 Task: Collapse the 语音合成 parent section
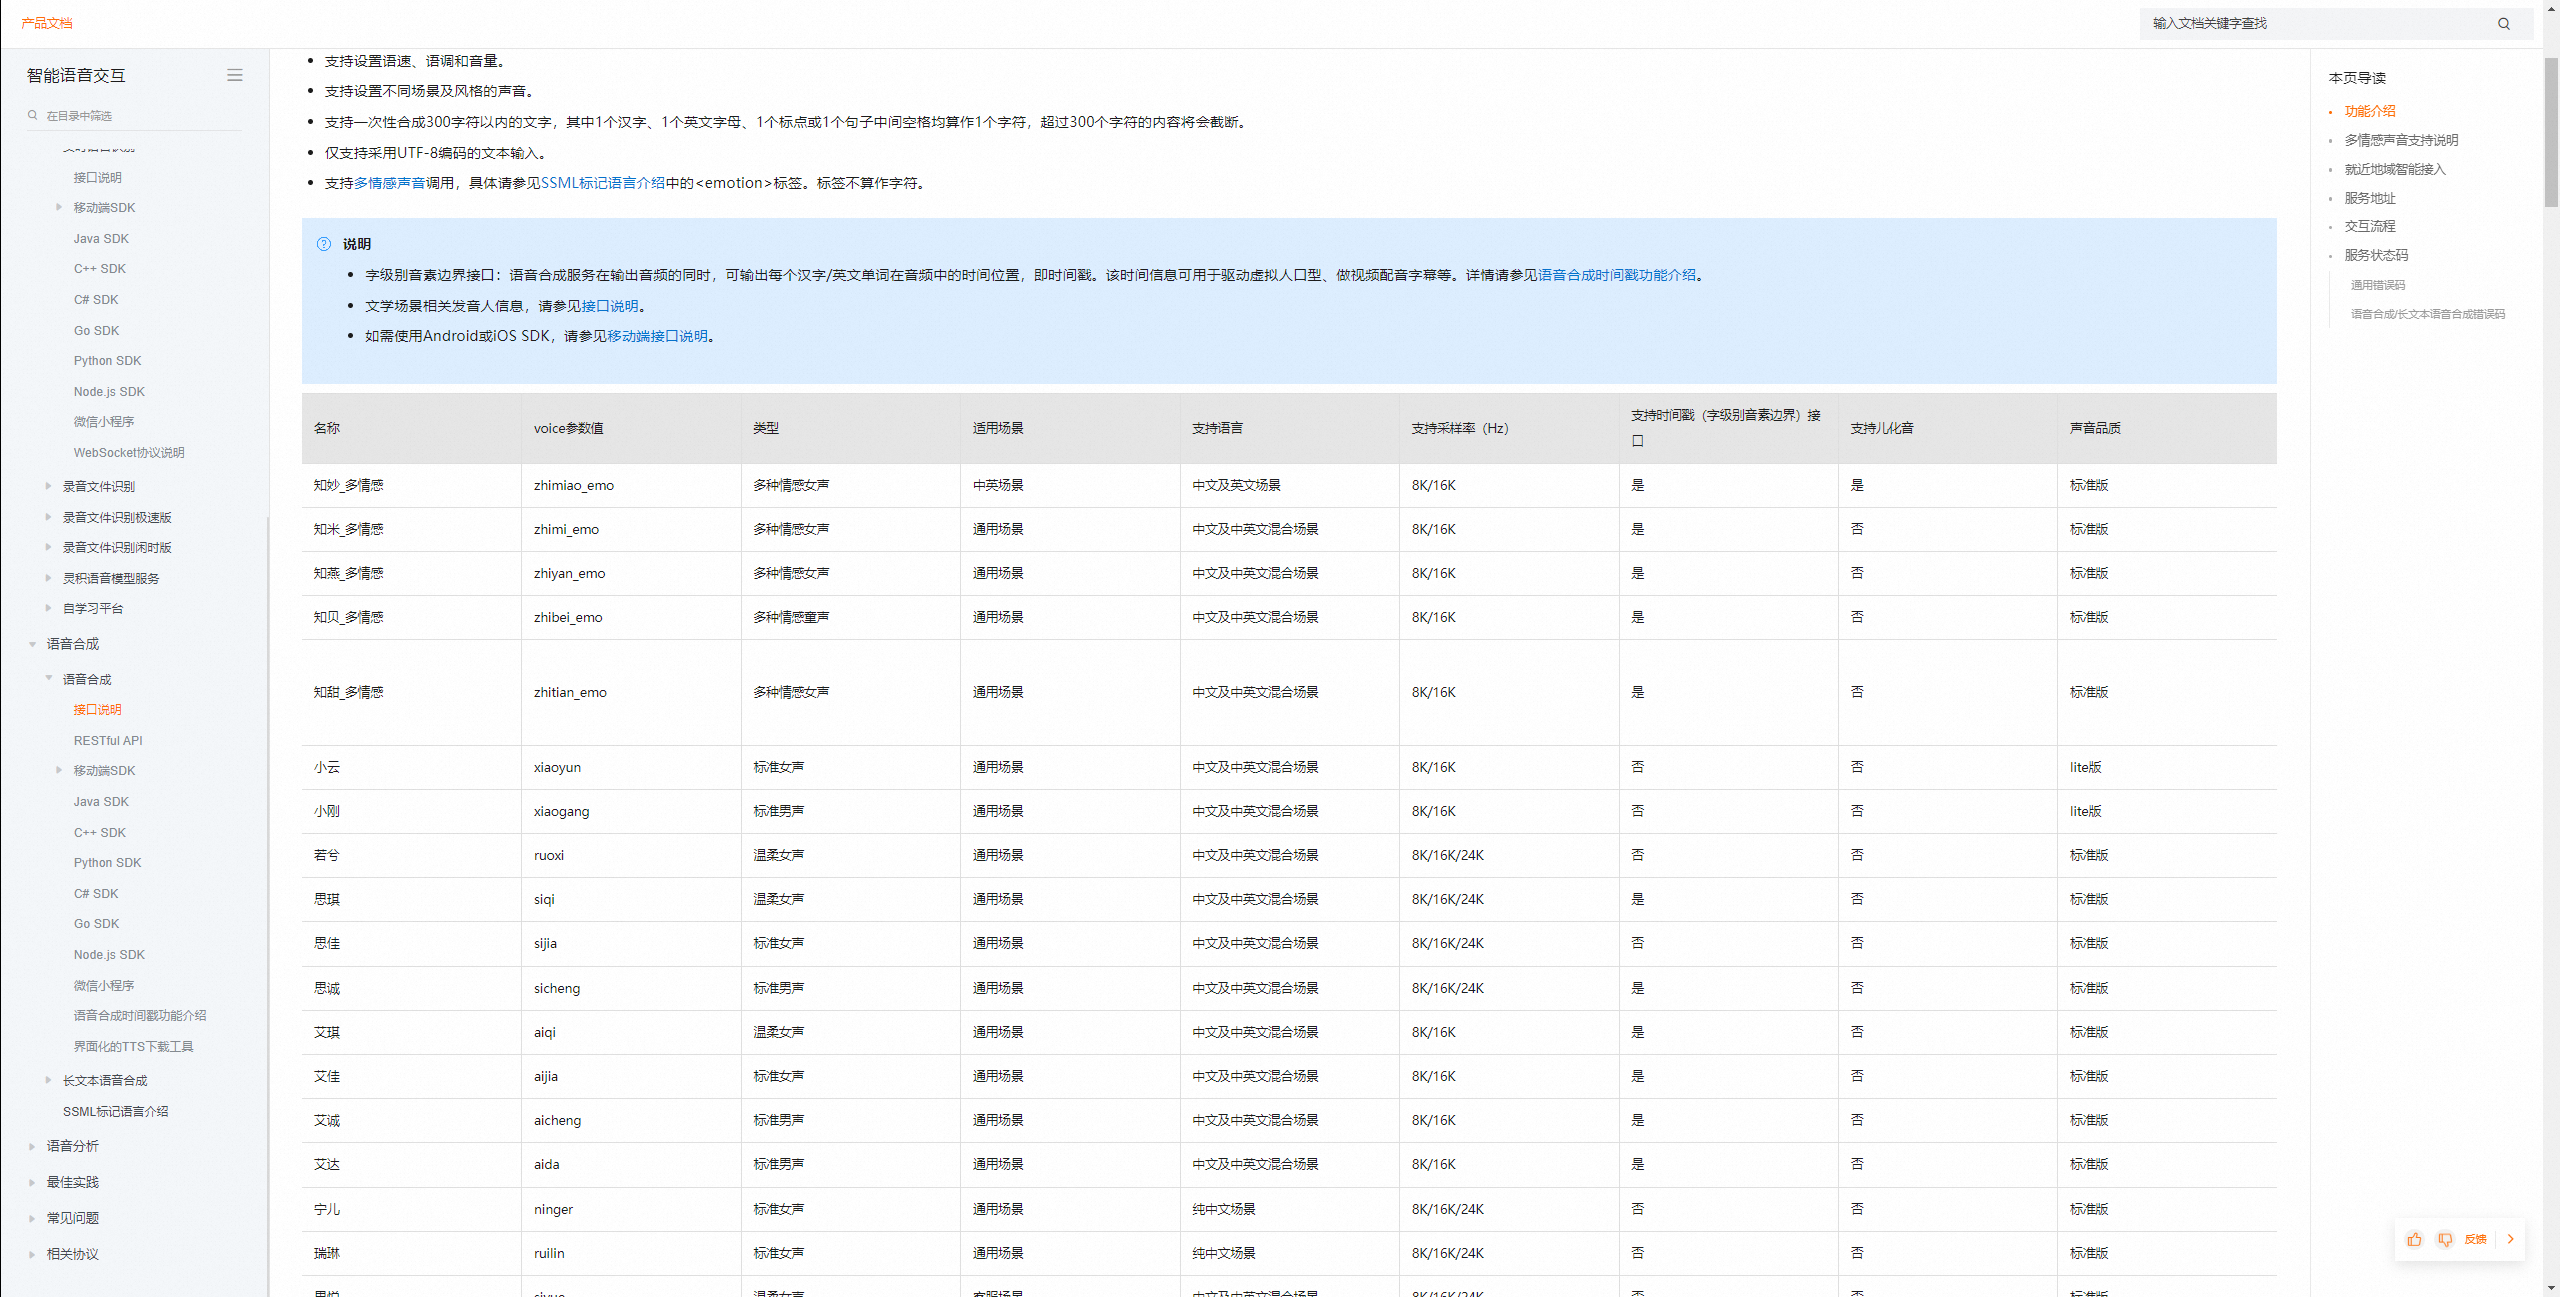click(x=33, y=644)
